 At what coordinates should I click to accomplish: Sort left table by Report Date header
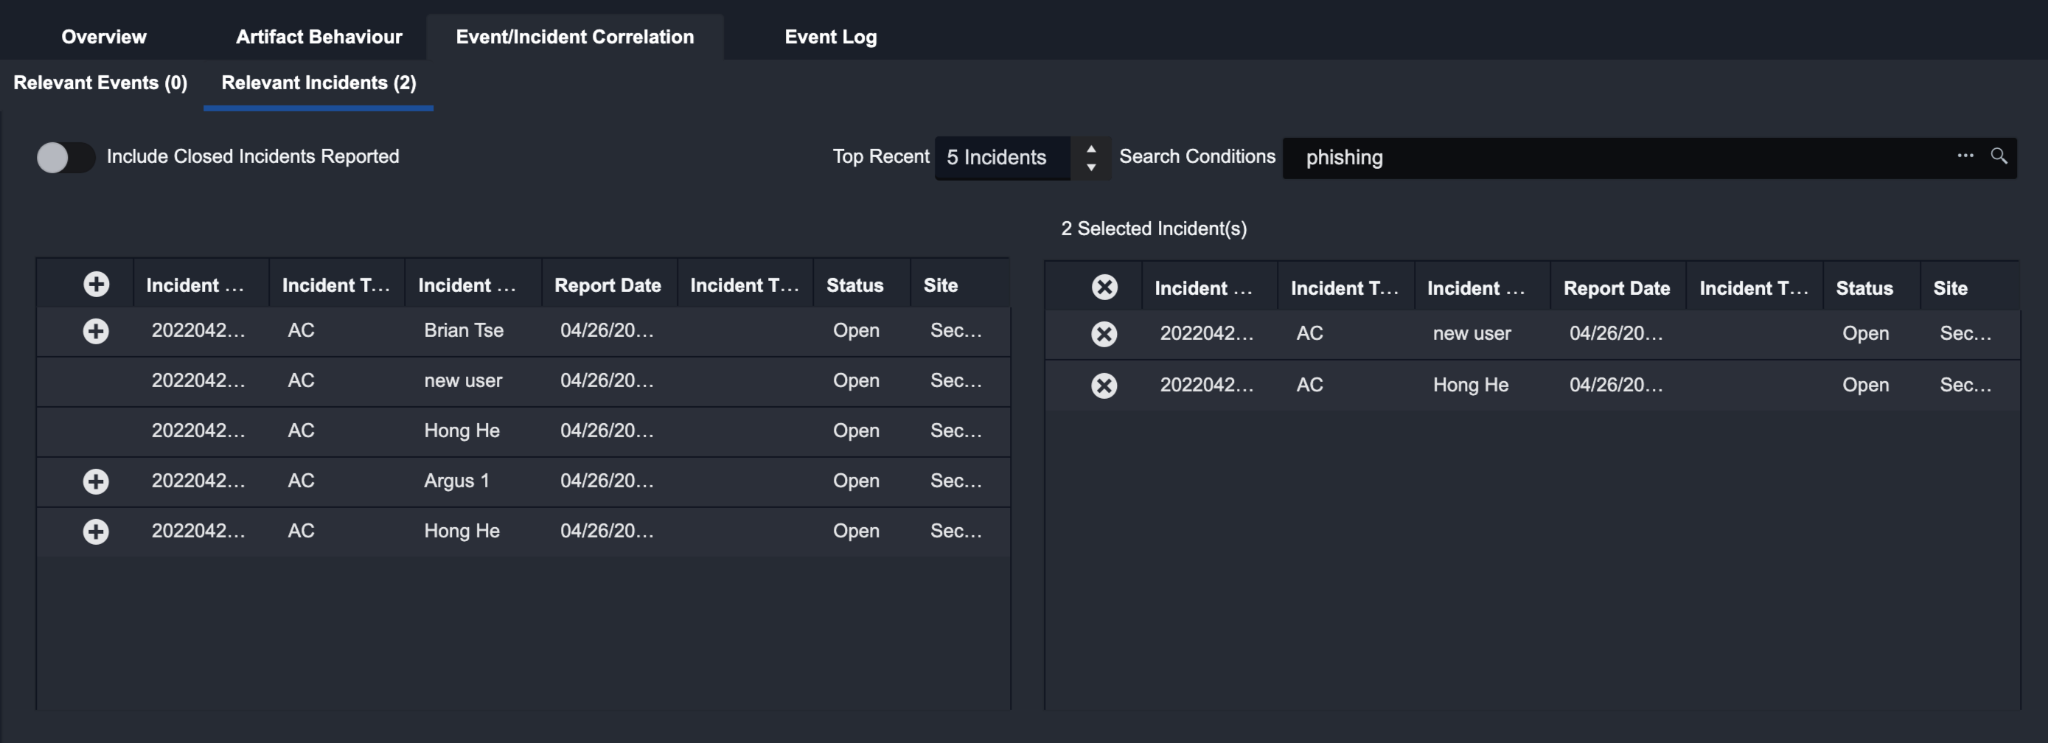click(607, 285)
